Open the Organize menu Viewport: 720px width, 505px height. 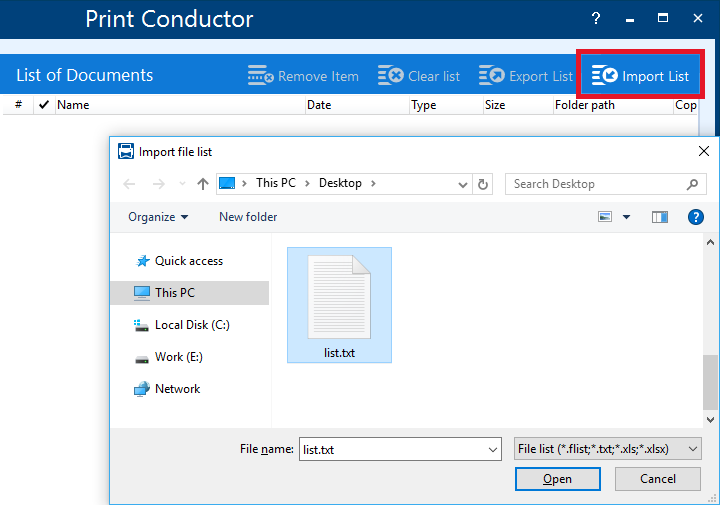[158, 217]
